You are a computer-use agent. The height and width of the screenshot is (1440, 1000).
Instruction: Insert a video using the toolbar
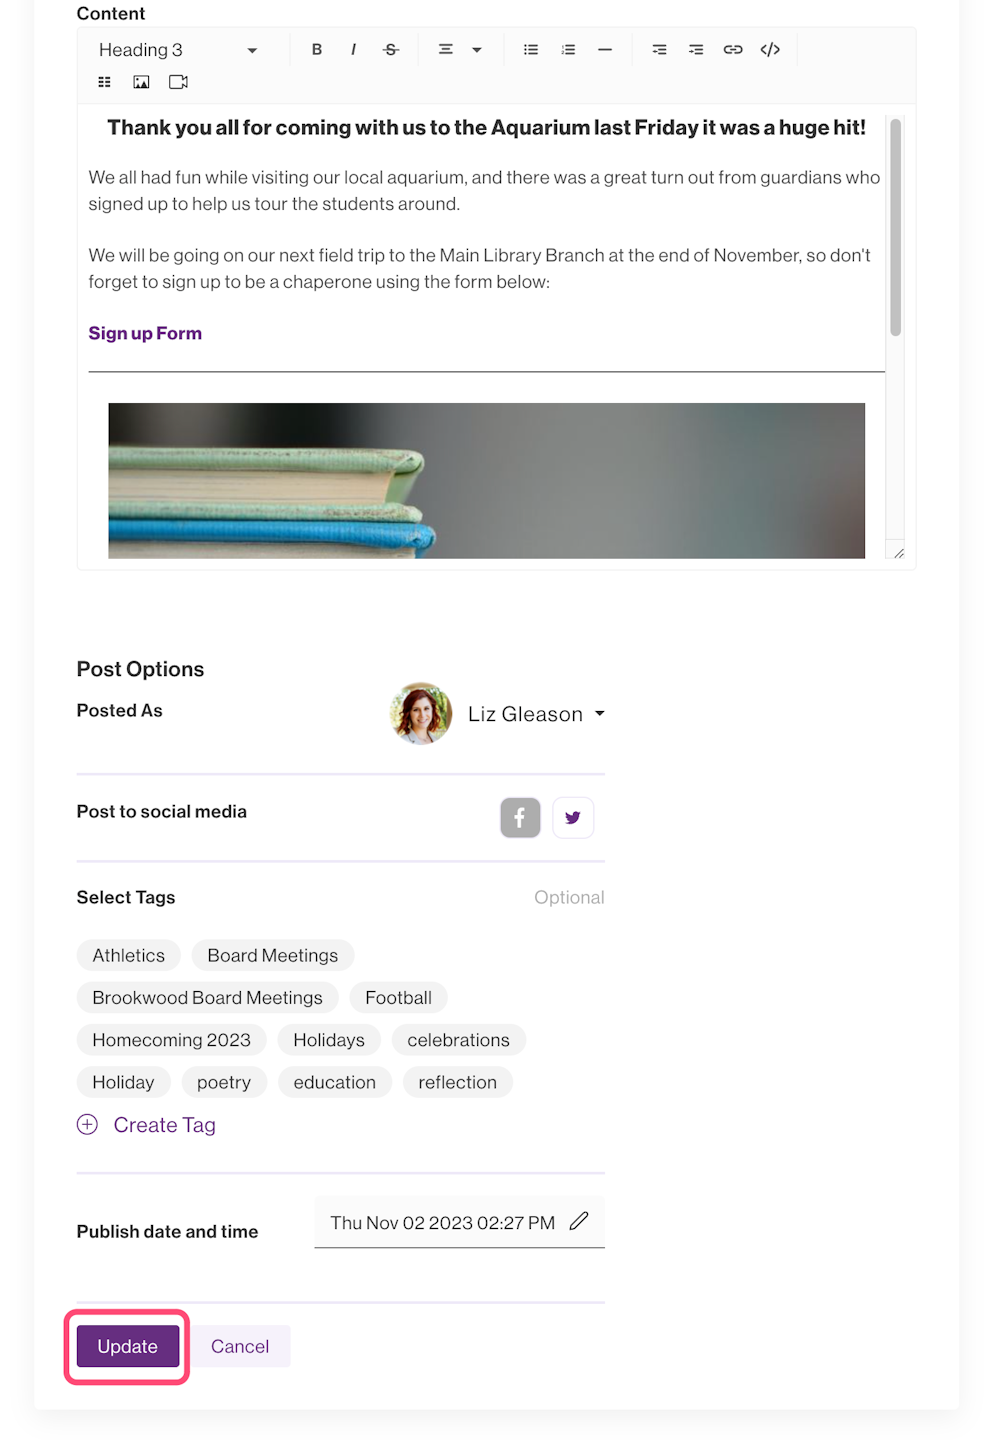[178, 82]
